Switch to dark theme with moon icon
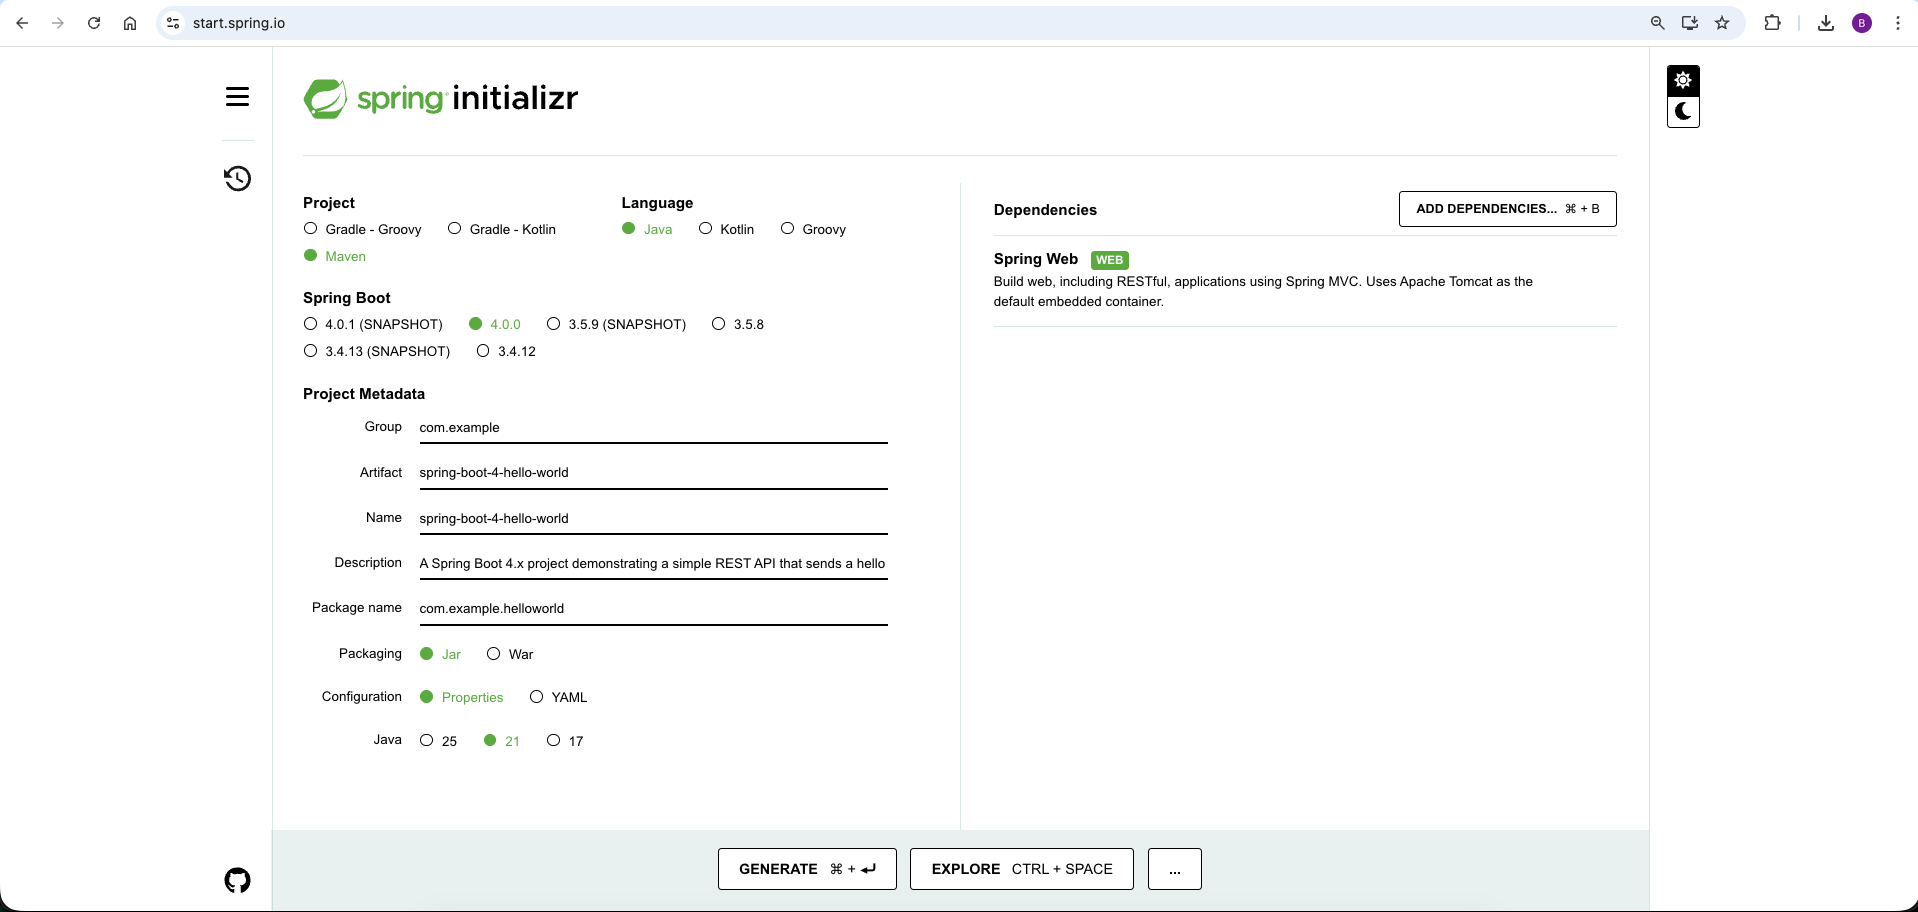This screenshot has width=1918, height=912. pyautogui.click(x=1683, y=112)
